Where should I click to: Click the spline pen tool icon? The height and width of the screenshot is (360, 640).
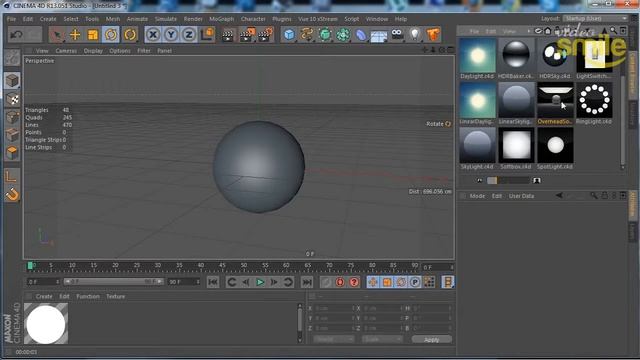pos(307,35)
